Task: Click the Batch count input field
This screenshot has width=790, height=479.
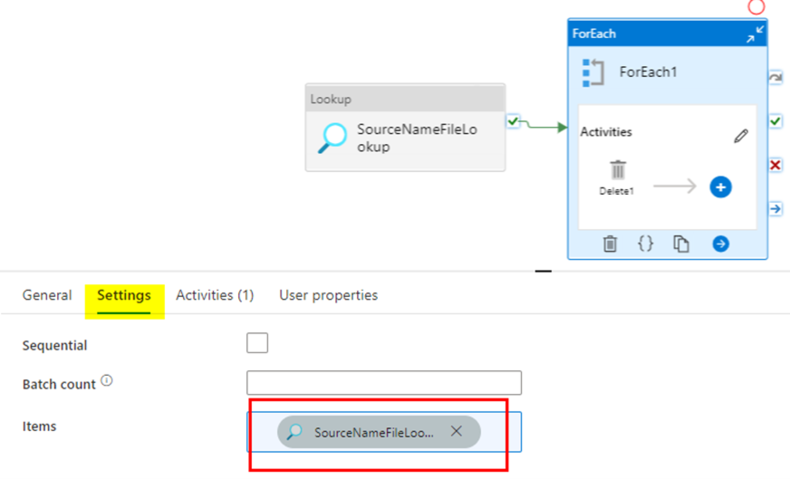Action: tap(384, 383)
